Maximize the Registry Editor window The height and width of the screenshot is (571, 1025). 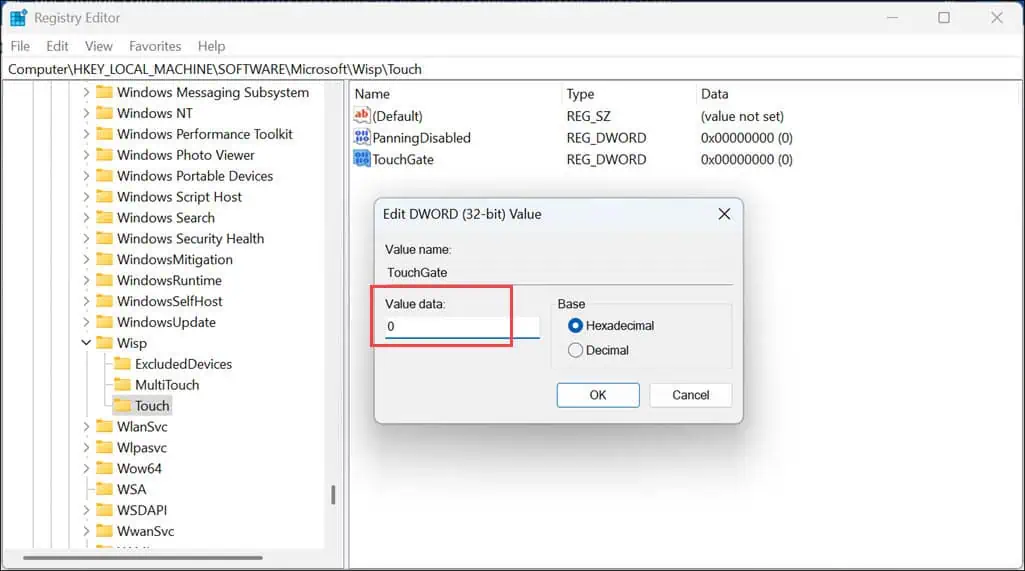pos(944,18)
